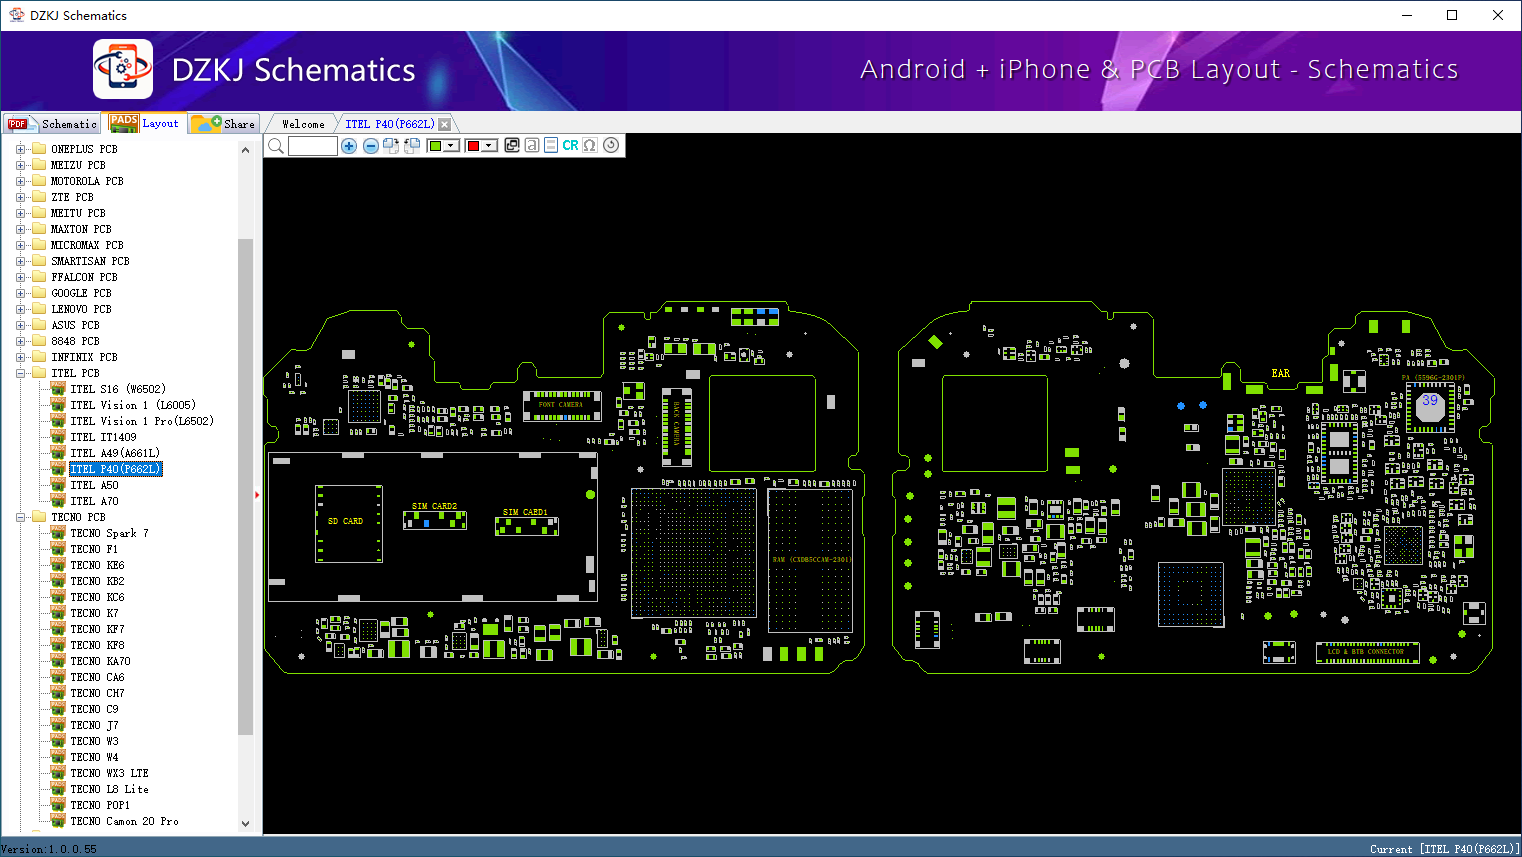Click the zoom in plus button
The height and width of the screenshot is (857, 1522).
click(x=349, y=146)
